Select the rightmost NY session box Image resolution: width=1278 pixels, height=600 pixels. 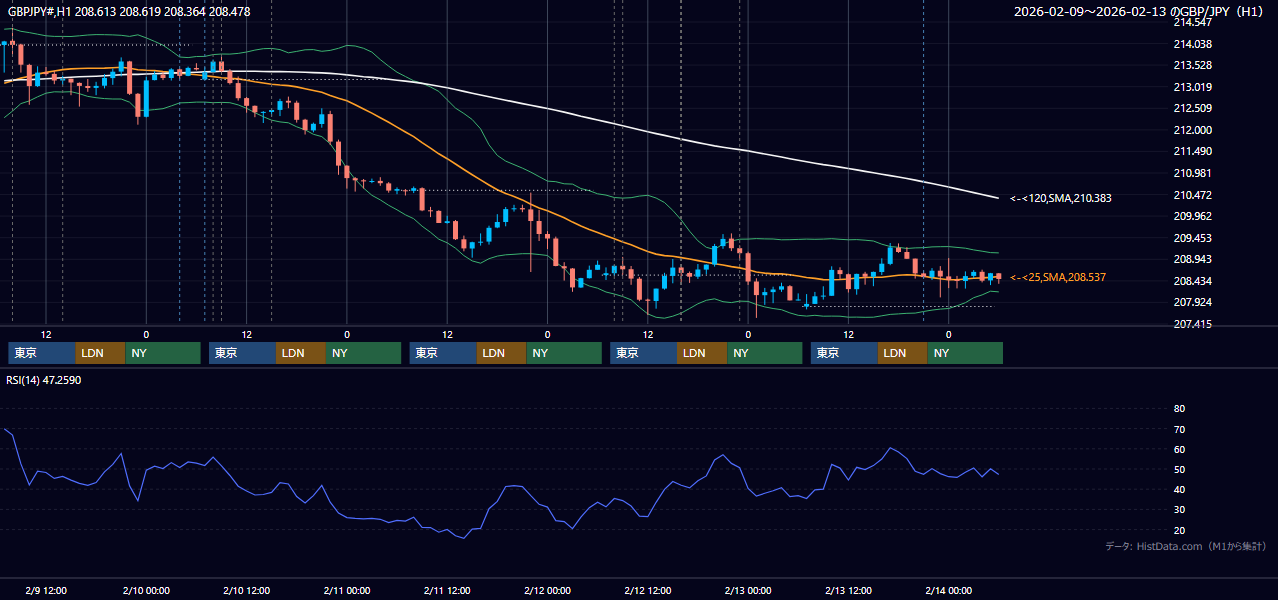[x=965, y=353]
